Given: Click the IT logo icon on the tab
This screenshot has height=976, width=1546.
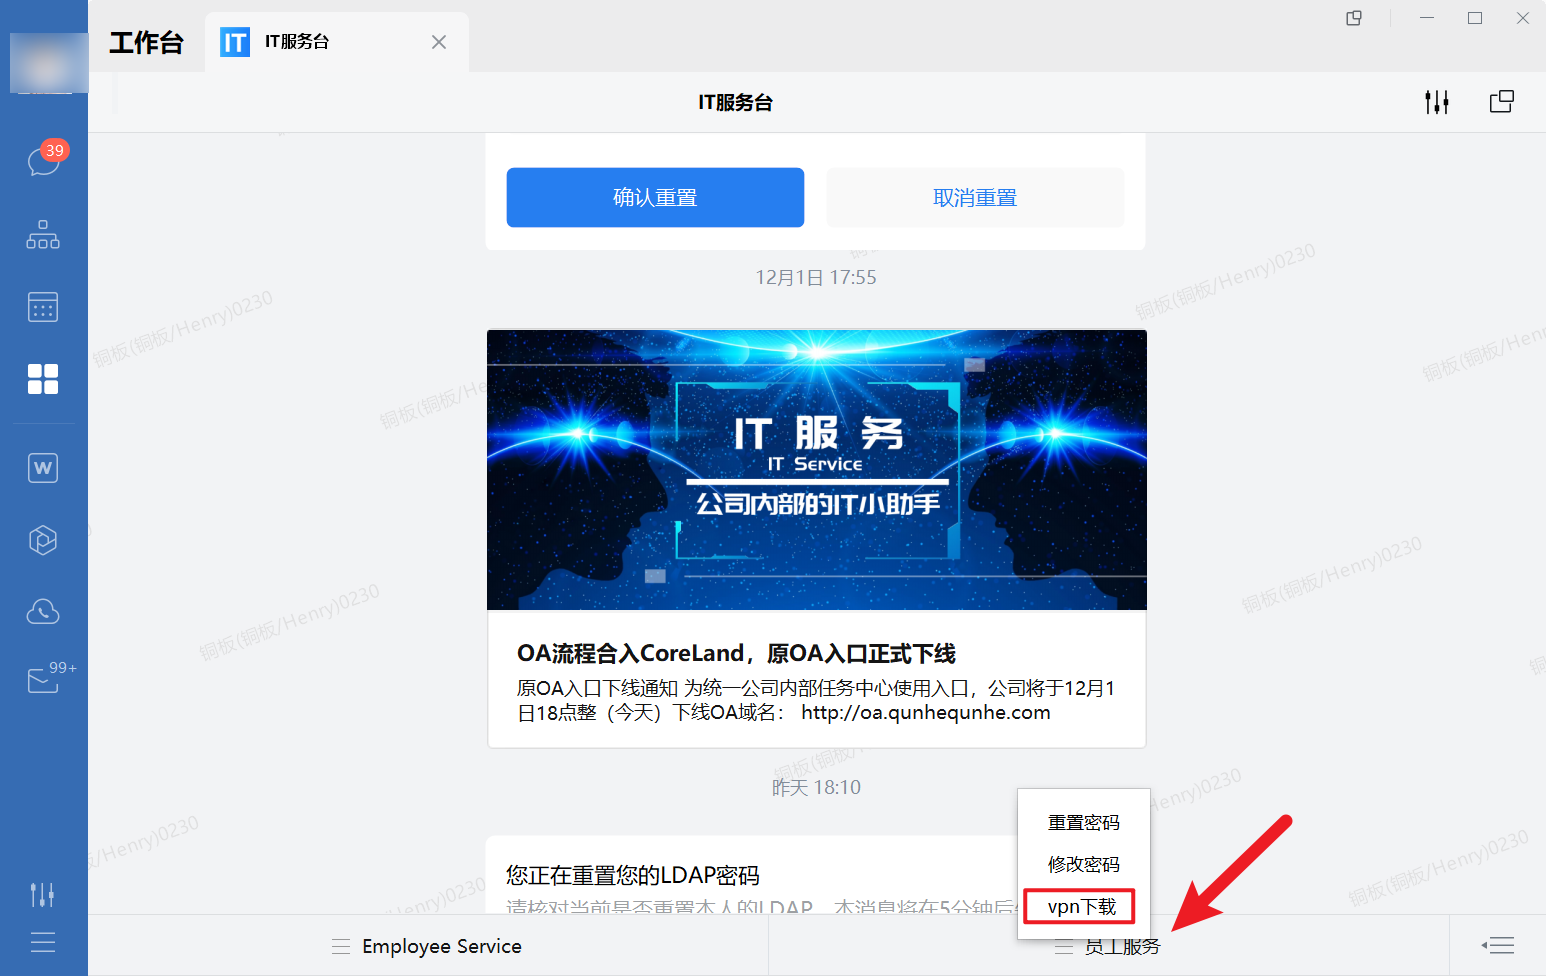Looking at the screenshot, I should tap(235, 42).
